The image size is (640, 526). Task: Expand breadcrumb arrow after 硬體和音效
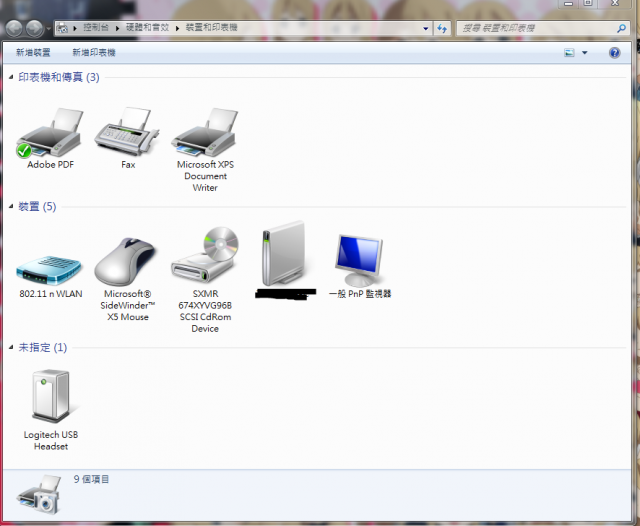coord(178,28)
